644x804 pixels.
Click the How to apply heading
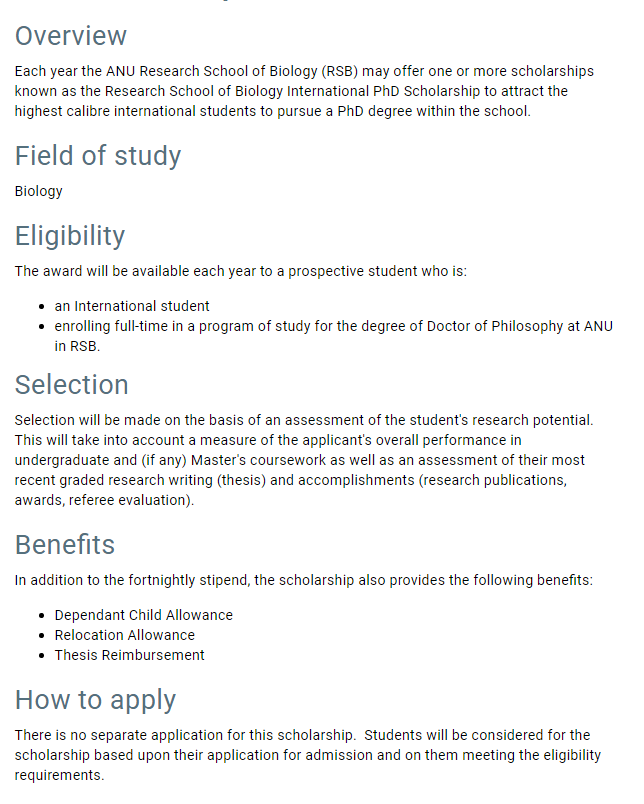tap(95, 700)
